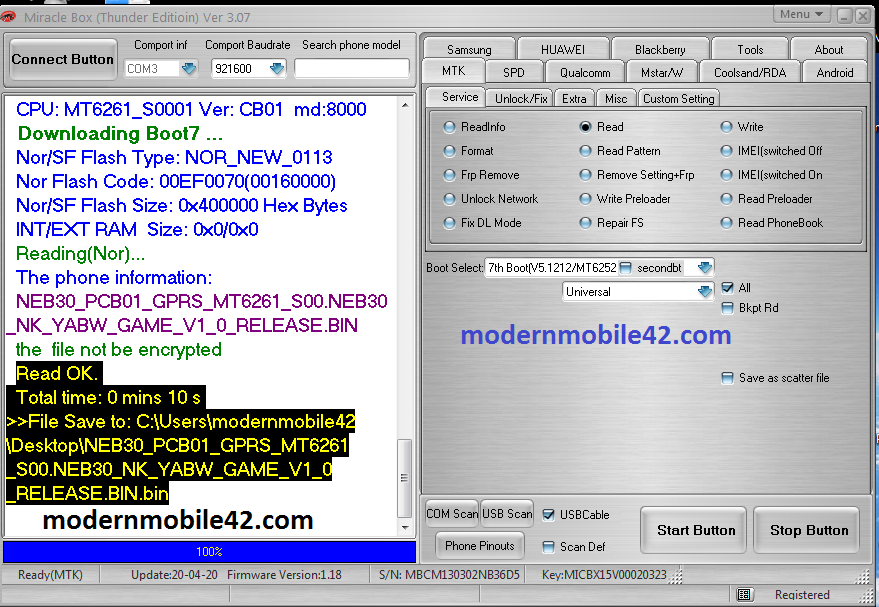Viewport: 879px width, 607px height.
Task: Open the Android tab
Action: [835, 73]
